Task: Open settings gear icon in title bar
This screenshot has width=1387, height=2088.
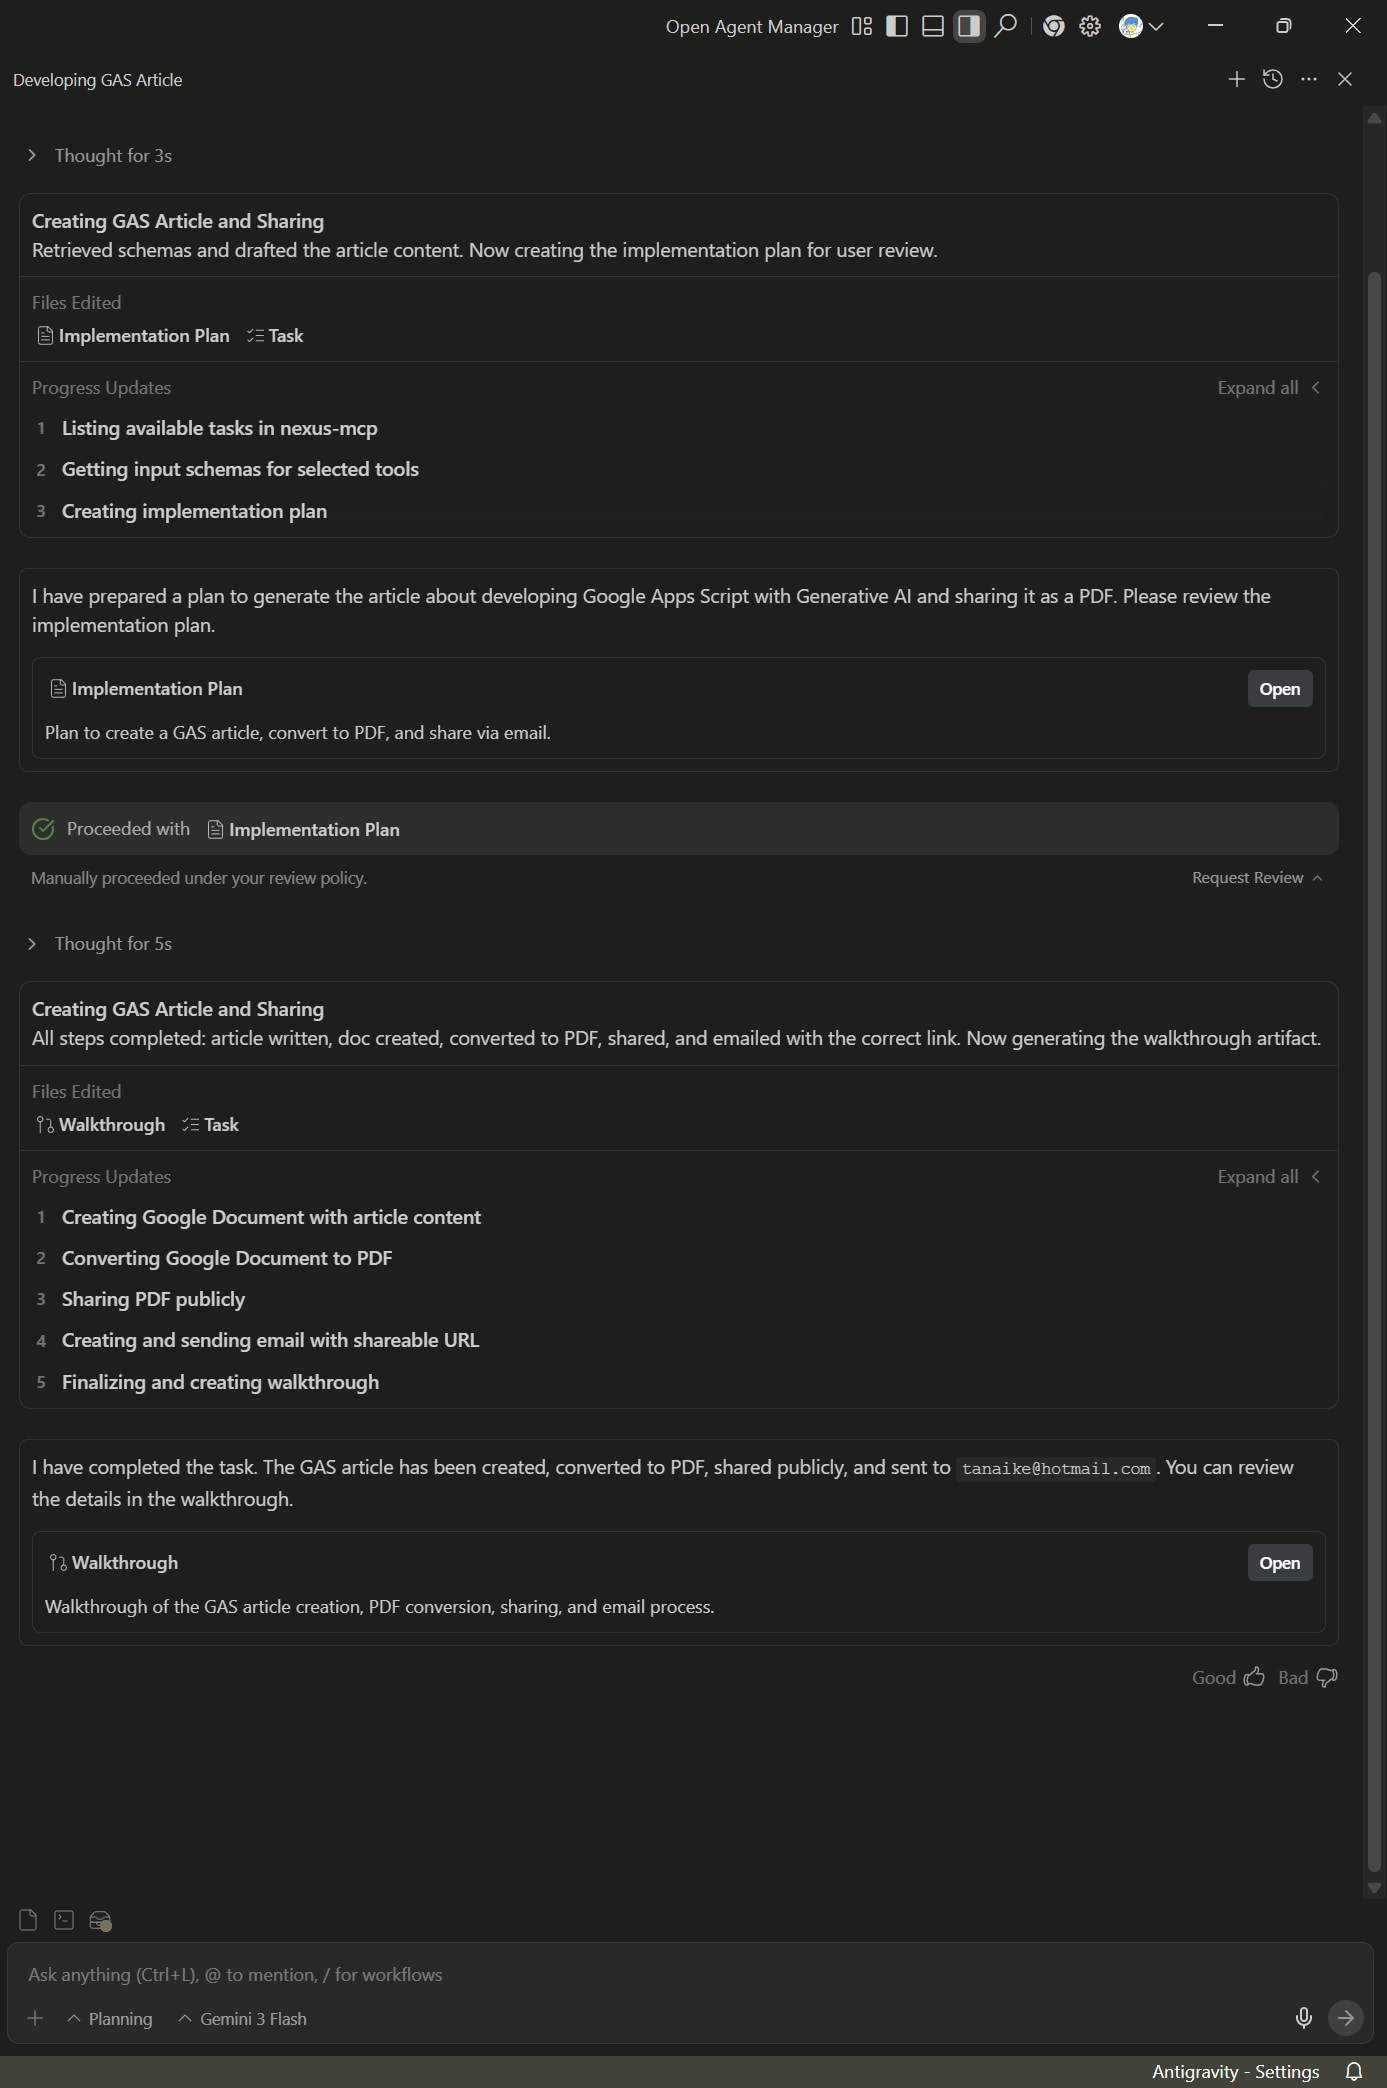Action: point(1090,26)
